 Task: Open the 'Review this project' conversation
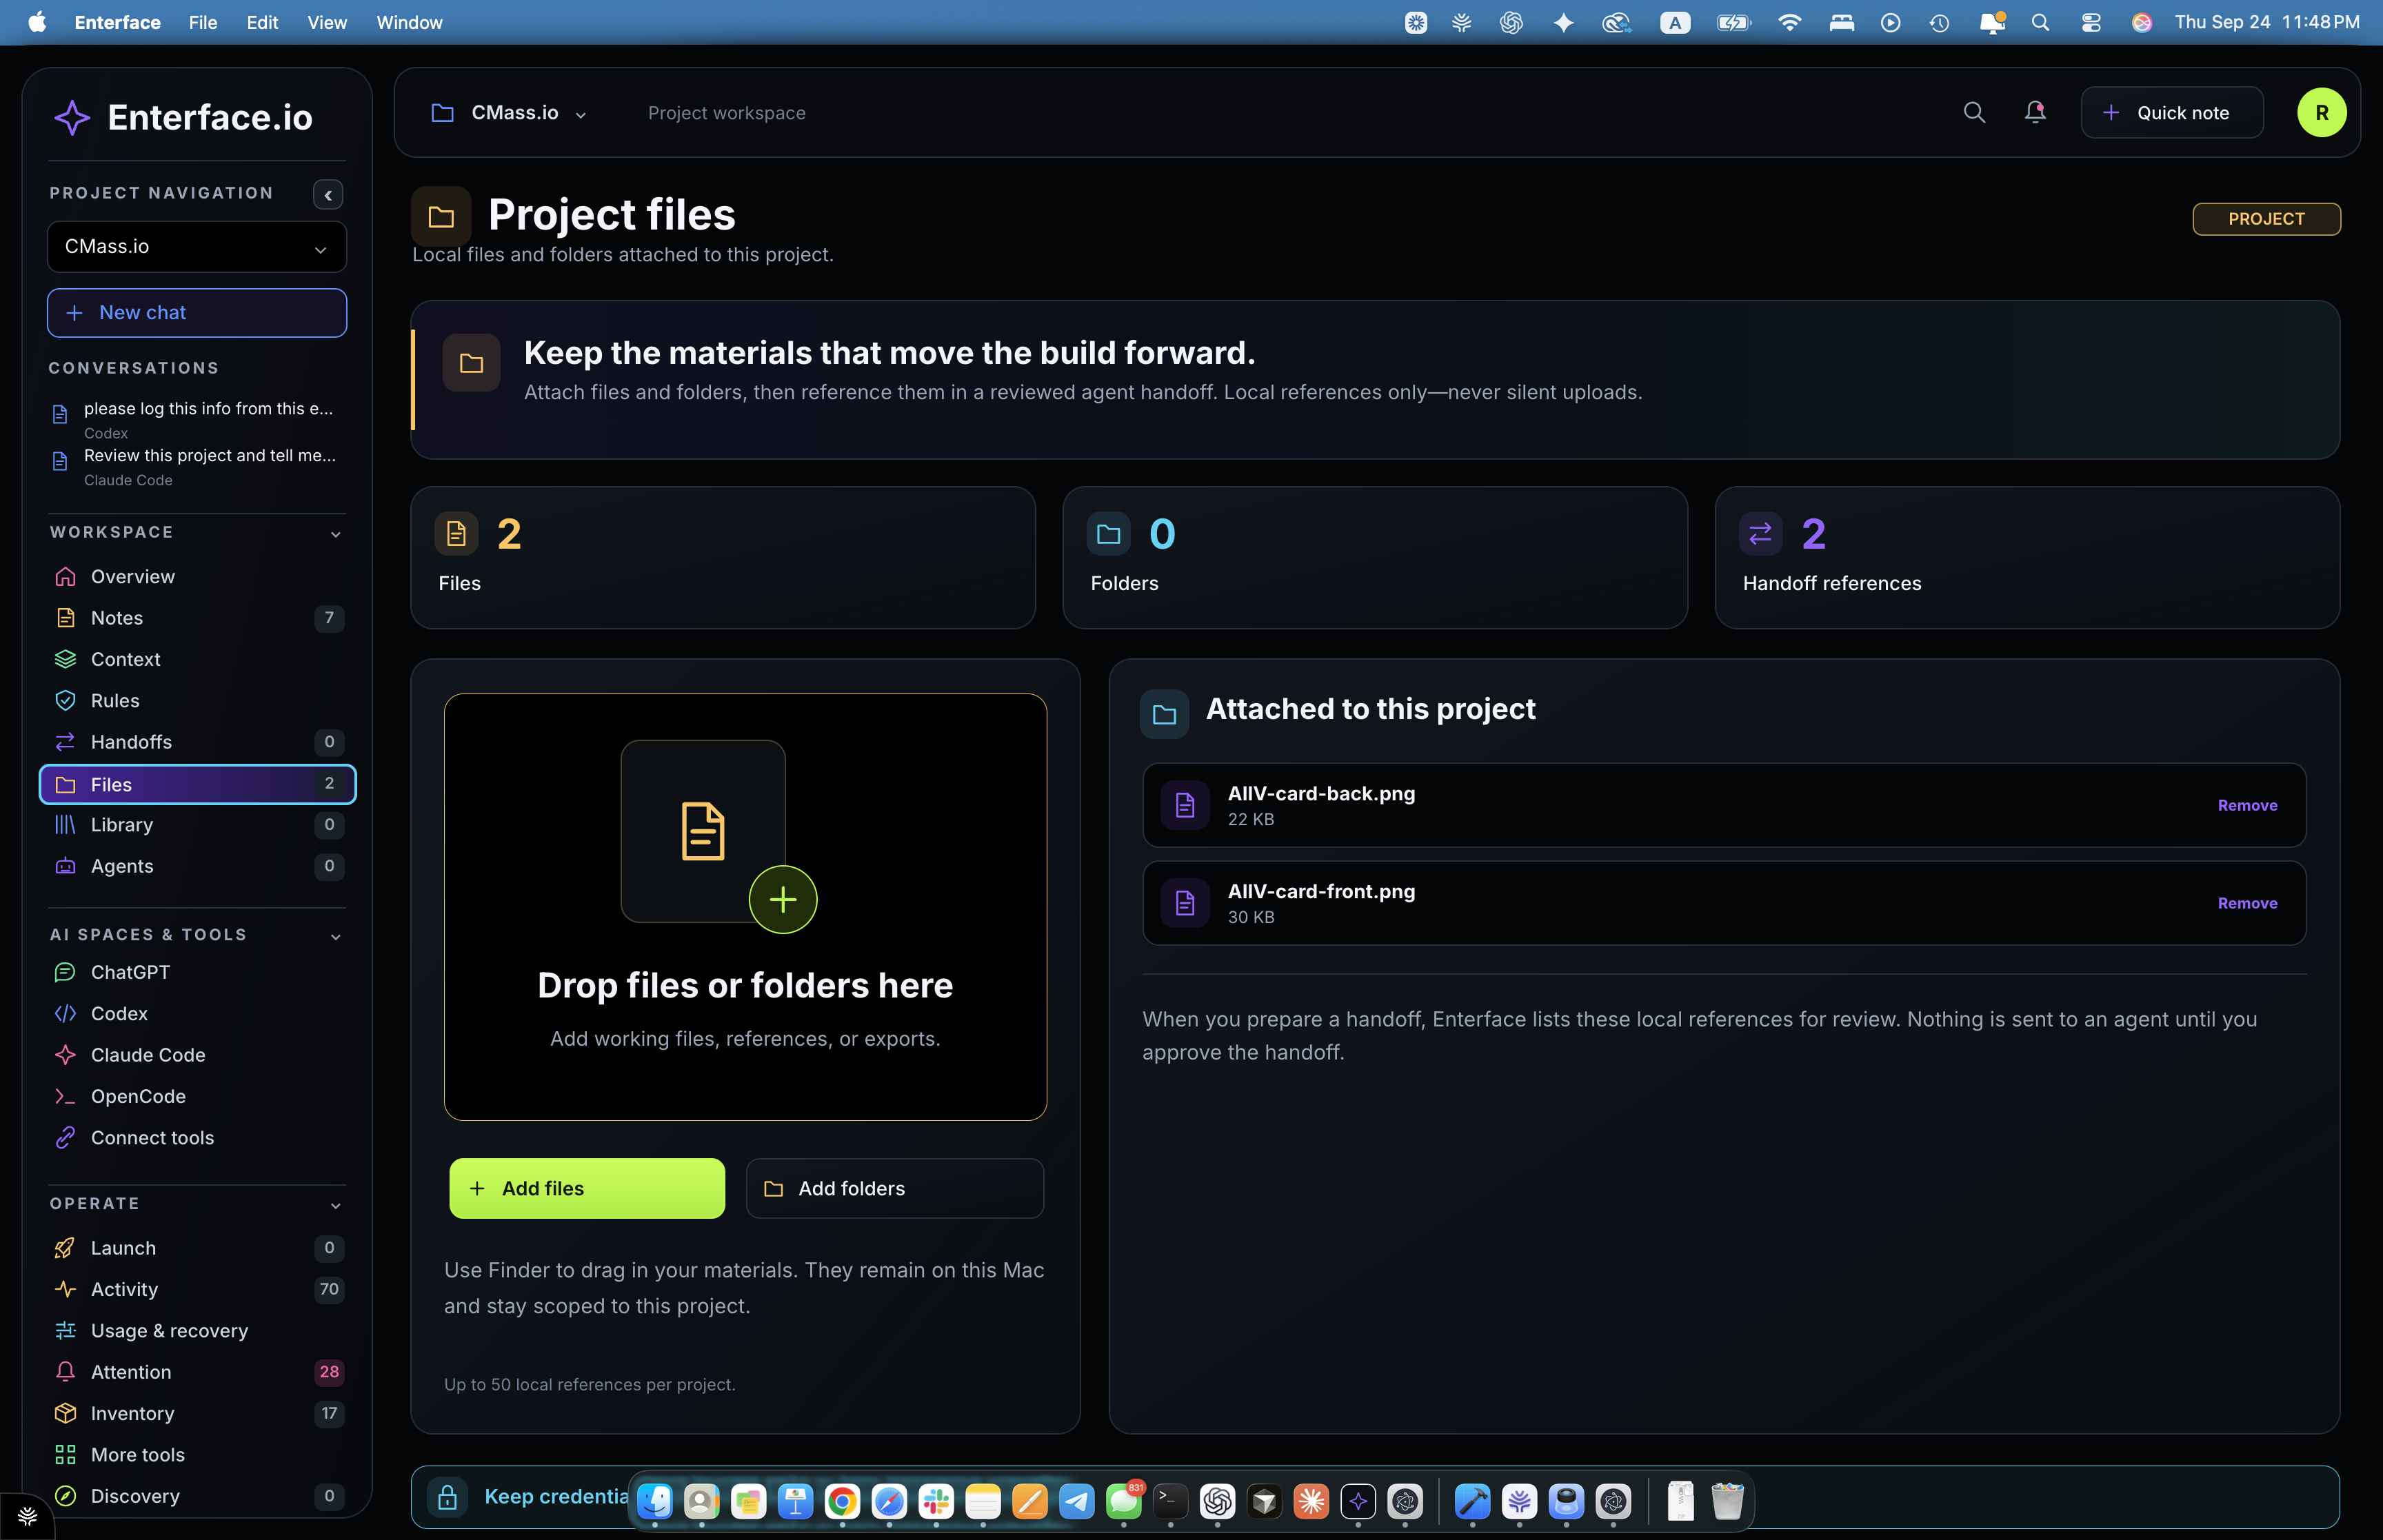click(x=197, y=466)
